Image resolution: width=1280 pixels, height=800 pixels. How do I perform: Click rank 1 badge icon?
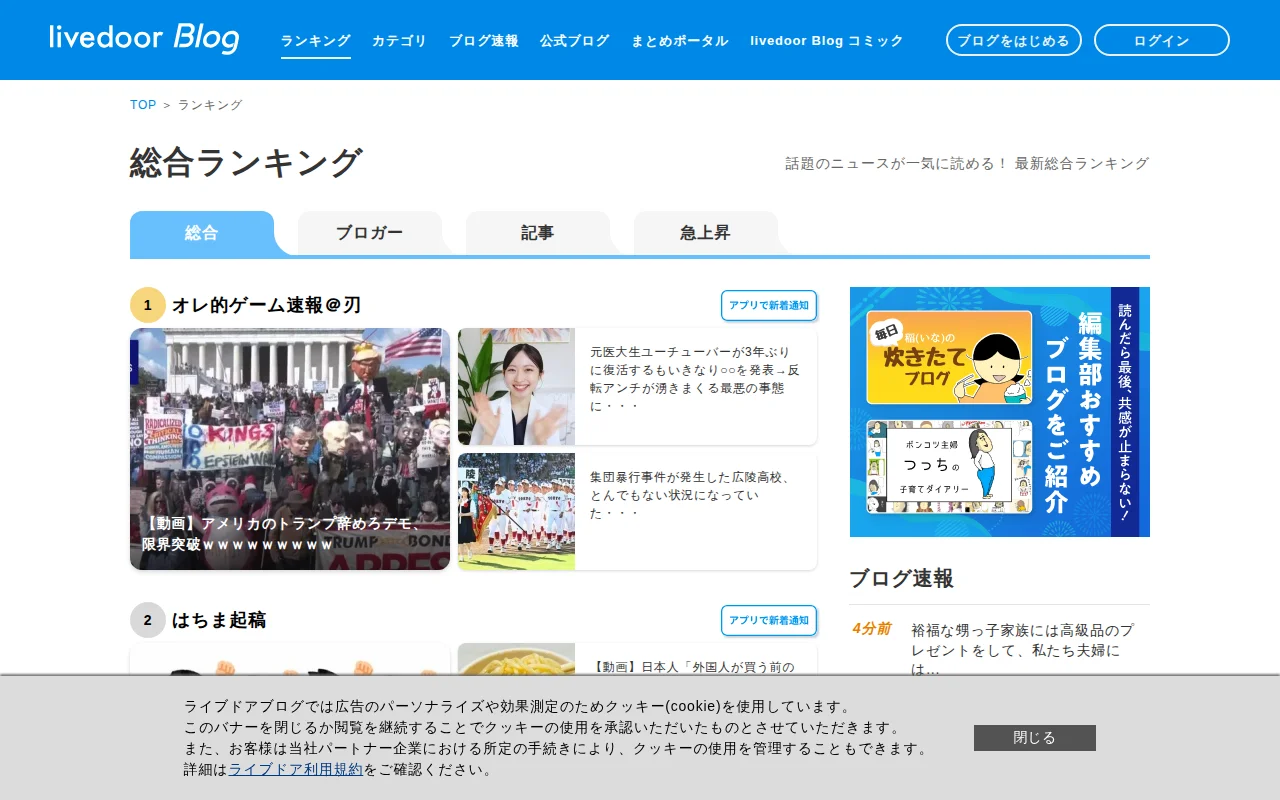pos(148,305)
